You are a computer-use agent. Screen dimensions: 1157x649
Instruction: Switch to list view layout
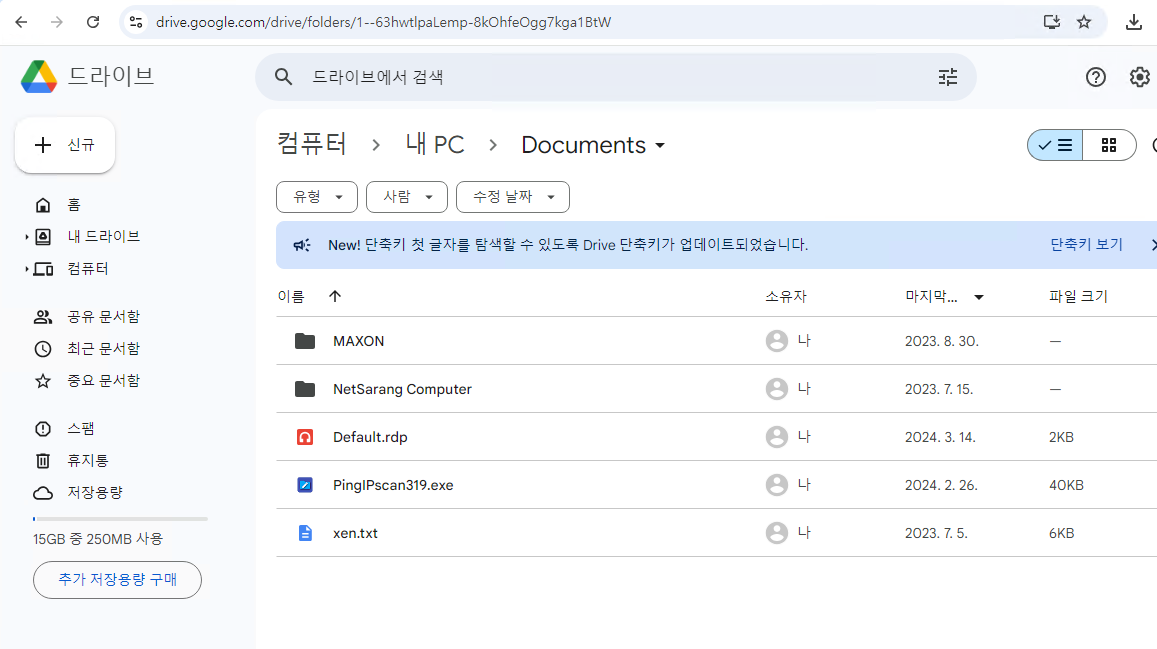[1055, 145]
